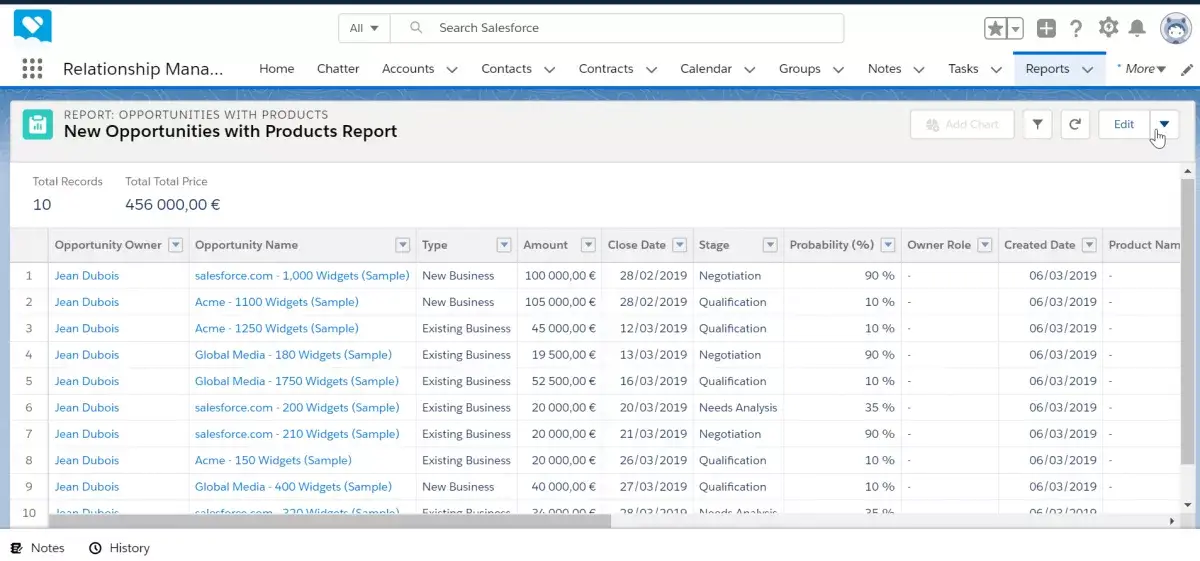The width and height of the screenshot is (1200, 561).
Task: Expand the Calendar tab chevron
Action: point(750,70)
